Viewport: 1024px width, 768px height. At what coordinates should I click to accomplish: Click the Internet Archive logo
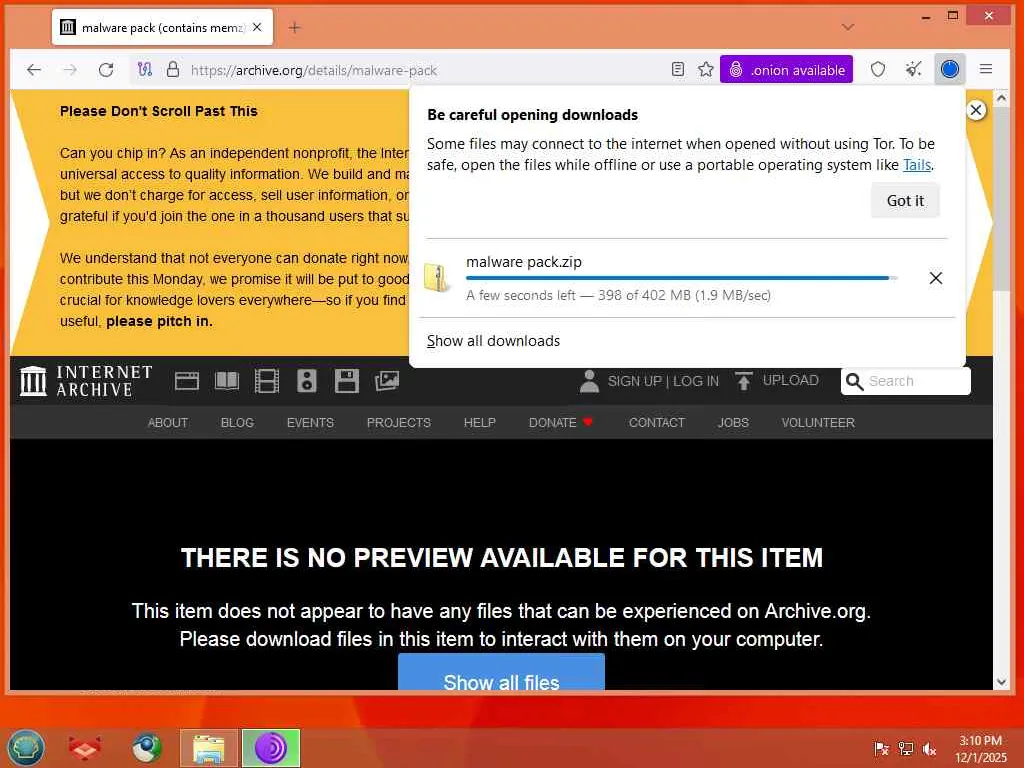[86, 381]
